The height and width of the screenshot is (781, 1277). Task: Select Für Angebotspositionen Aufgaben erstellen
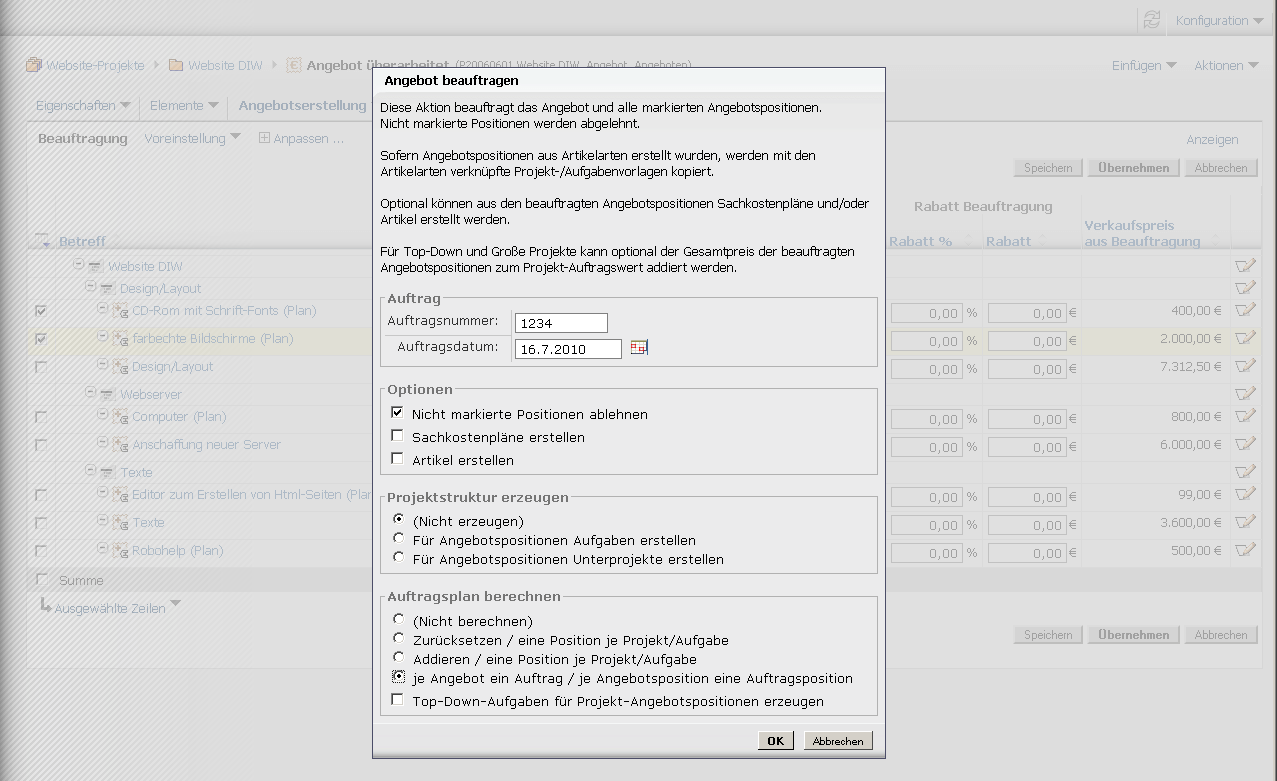click(x=399, y=539)
